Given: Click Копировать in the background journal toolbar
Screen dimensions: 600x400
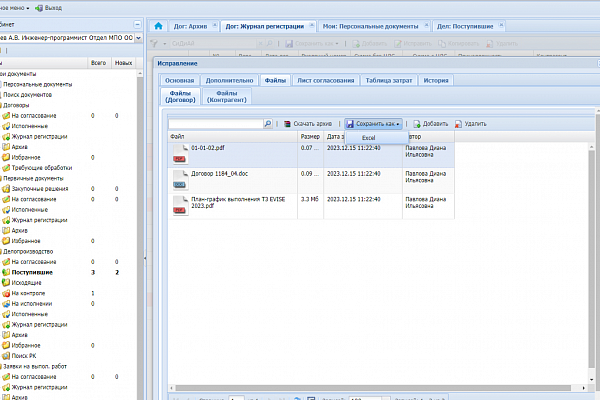Looking at the screenshot, I should click(x=458, y=43).
